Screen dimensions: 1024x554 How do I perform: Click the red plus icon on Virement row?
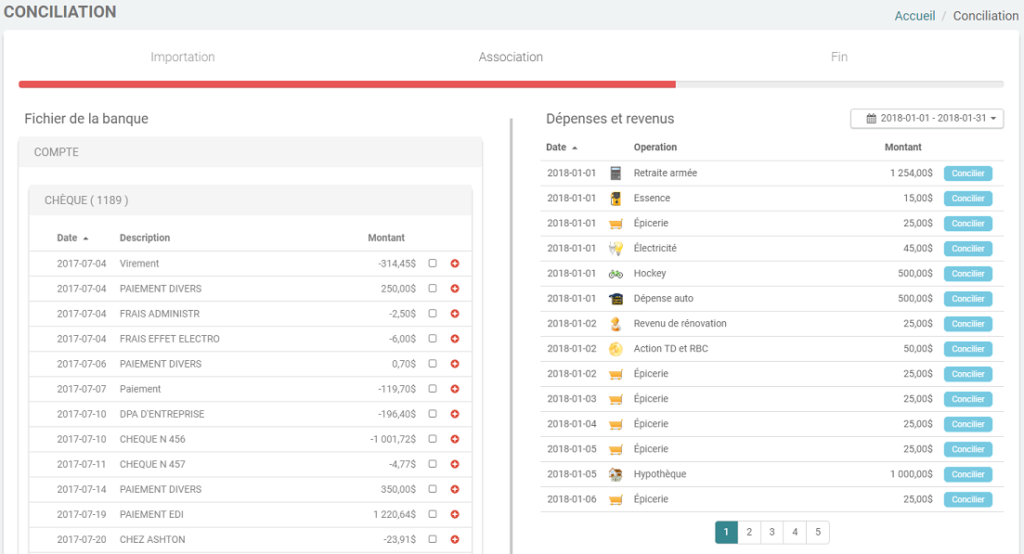(x=455, y=264)
